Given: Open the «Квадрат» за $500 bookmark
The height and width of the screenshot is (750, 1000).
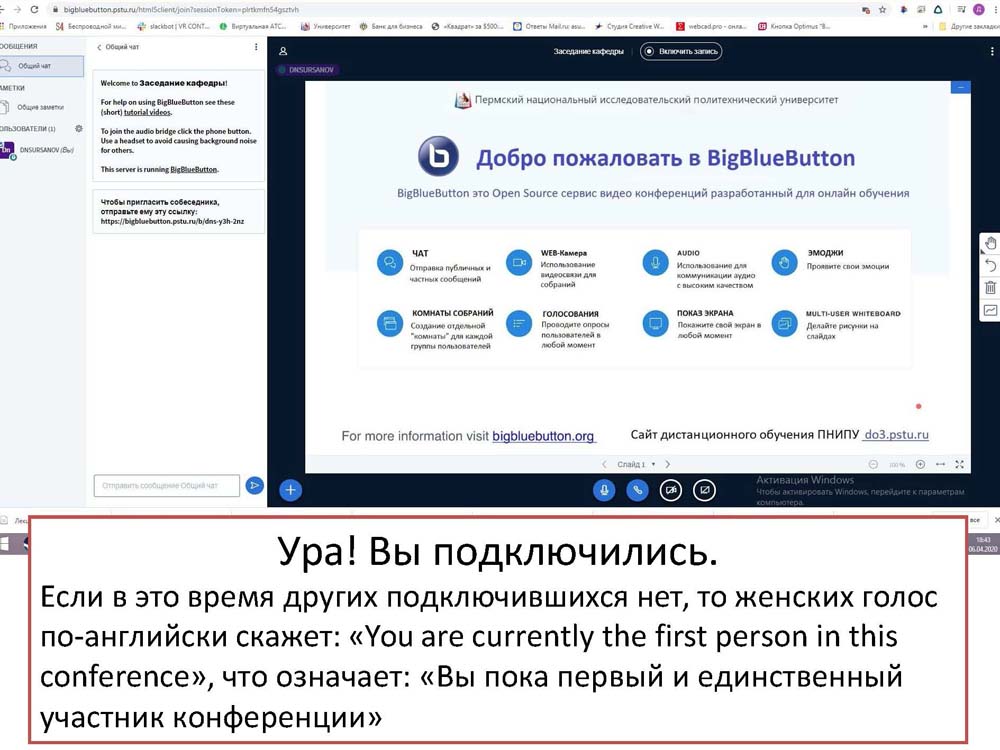Looking at the screenshot, I should 468,26.
